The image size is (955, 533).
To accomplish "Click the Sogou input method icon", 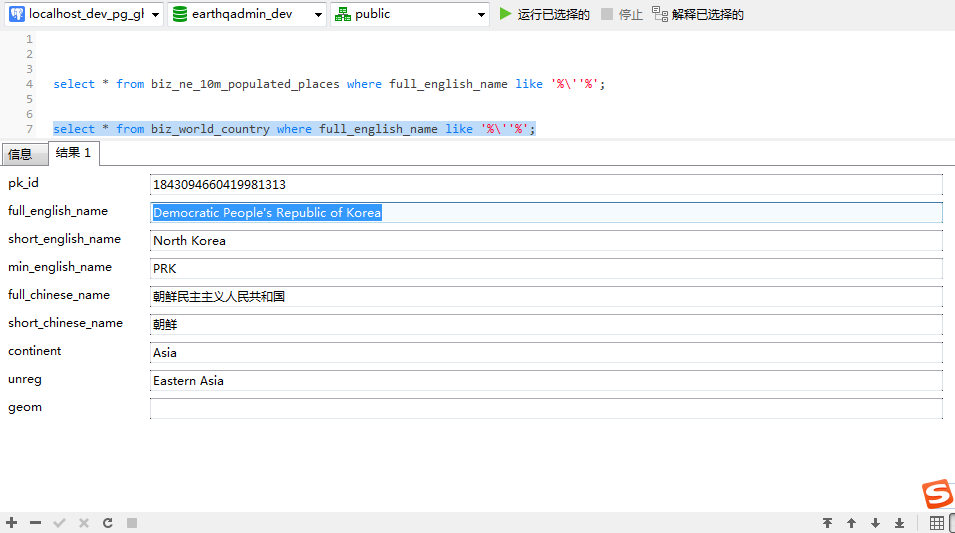I will point(937,493).
